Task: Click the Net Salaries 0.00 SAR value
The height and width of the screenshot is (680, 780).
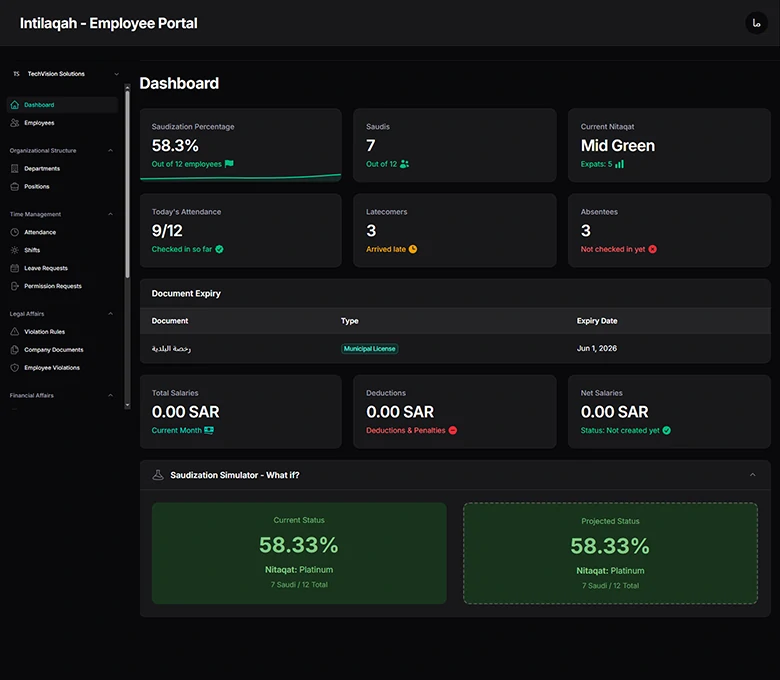Action: [614, 412]
